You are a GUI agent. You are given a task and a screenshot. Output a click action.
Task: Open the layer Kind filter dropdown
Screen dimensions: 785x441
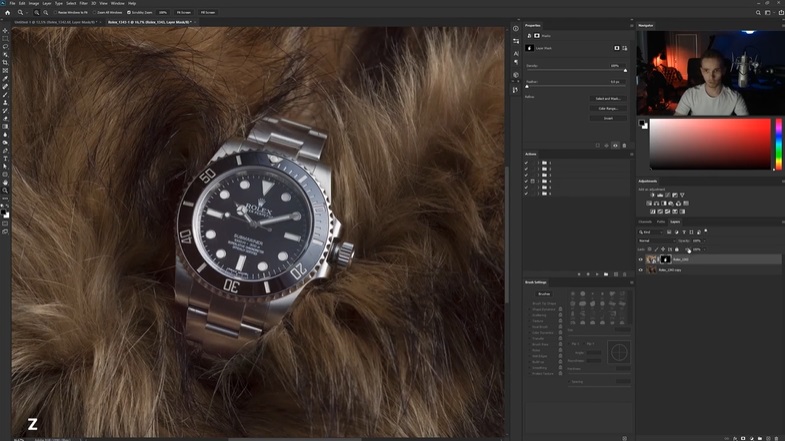[x=650, y=232]
